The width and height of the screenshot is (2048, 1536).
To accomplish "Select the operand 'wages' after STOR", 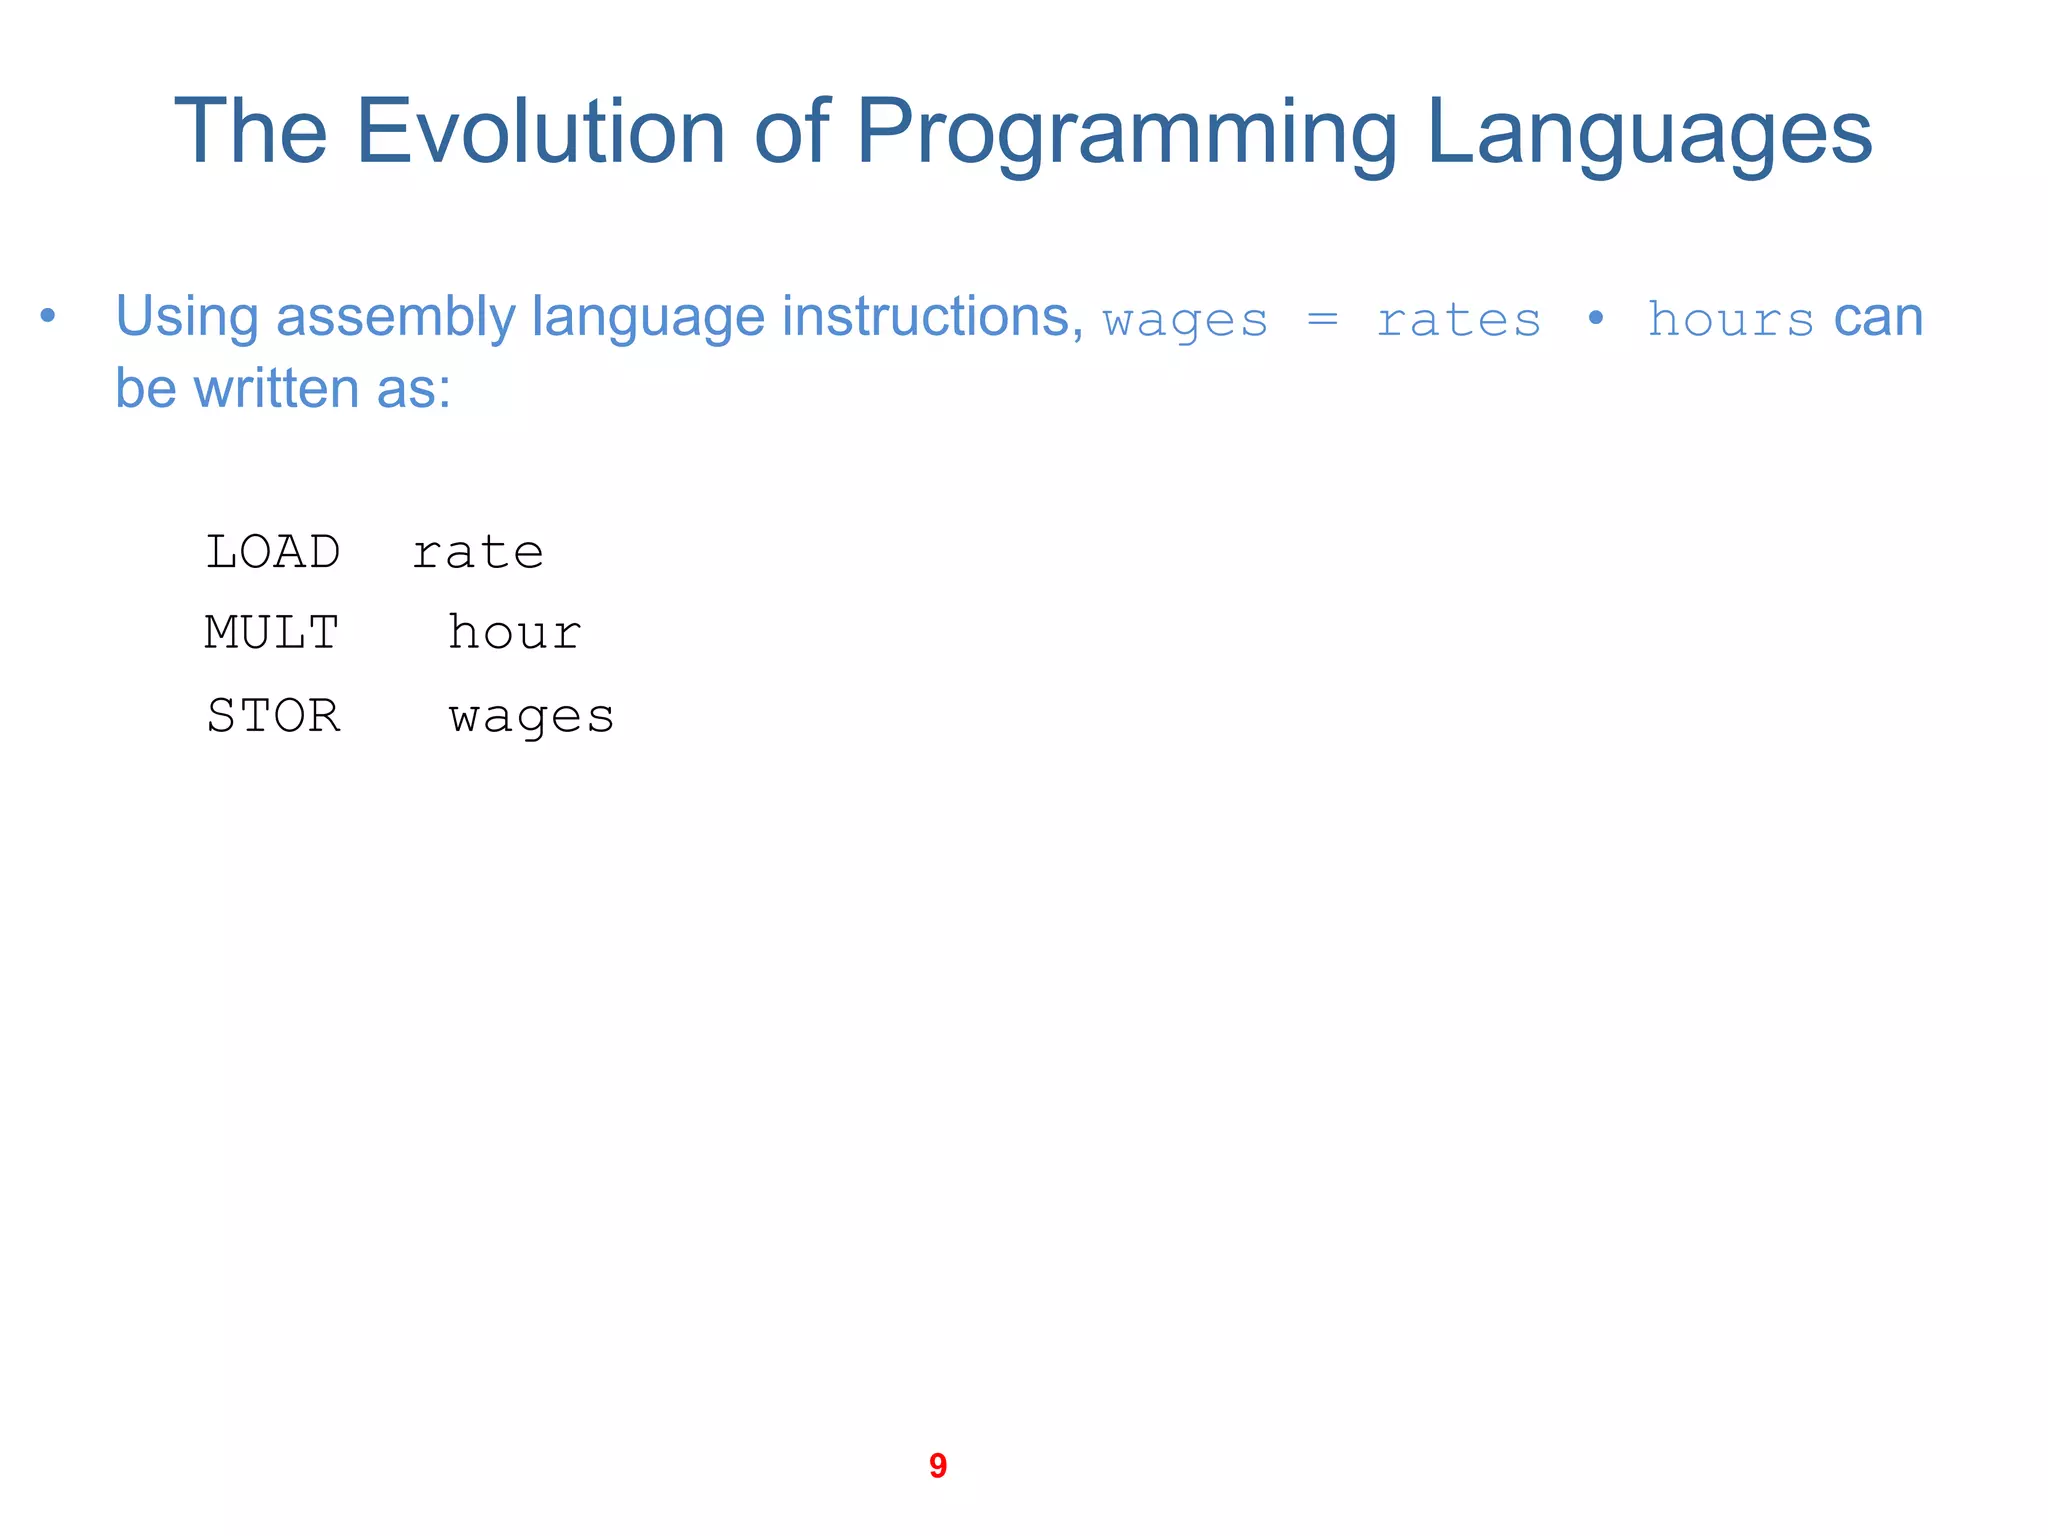I will (x=531, y=718).
